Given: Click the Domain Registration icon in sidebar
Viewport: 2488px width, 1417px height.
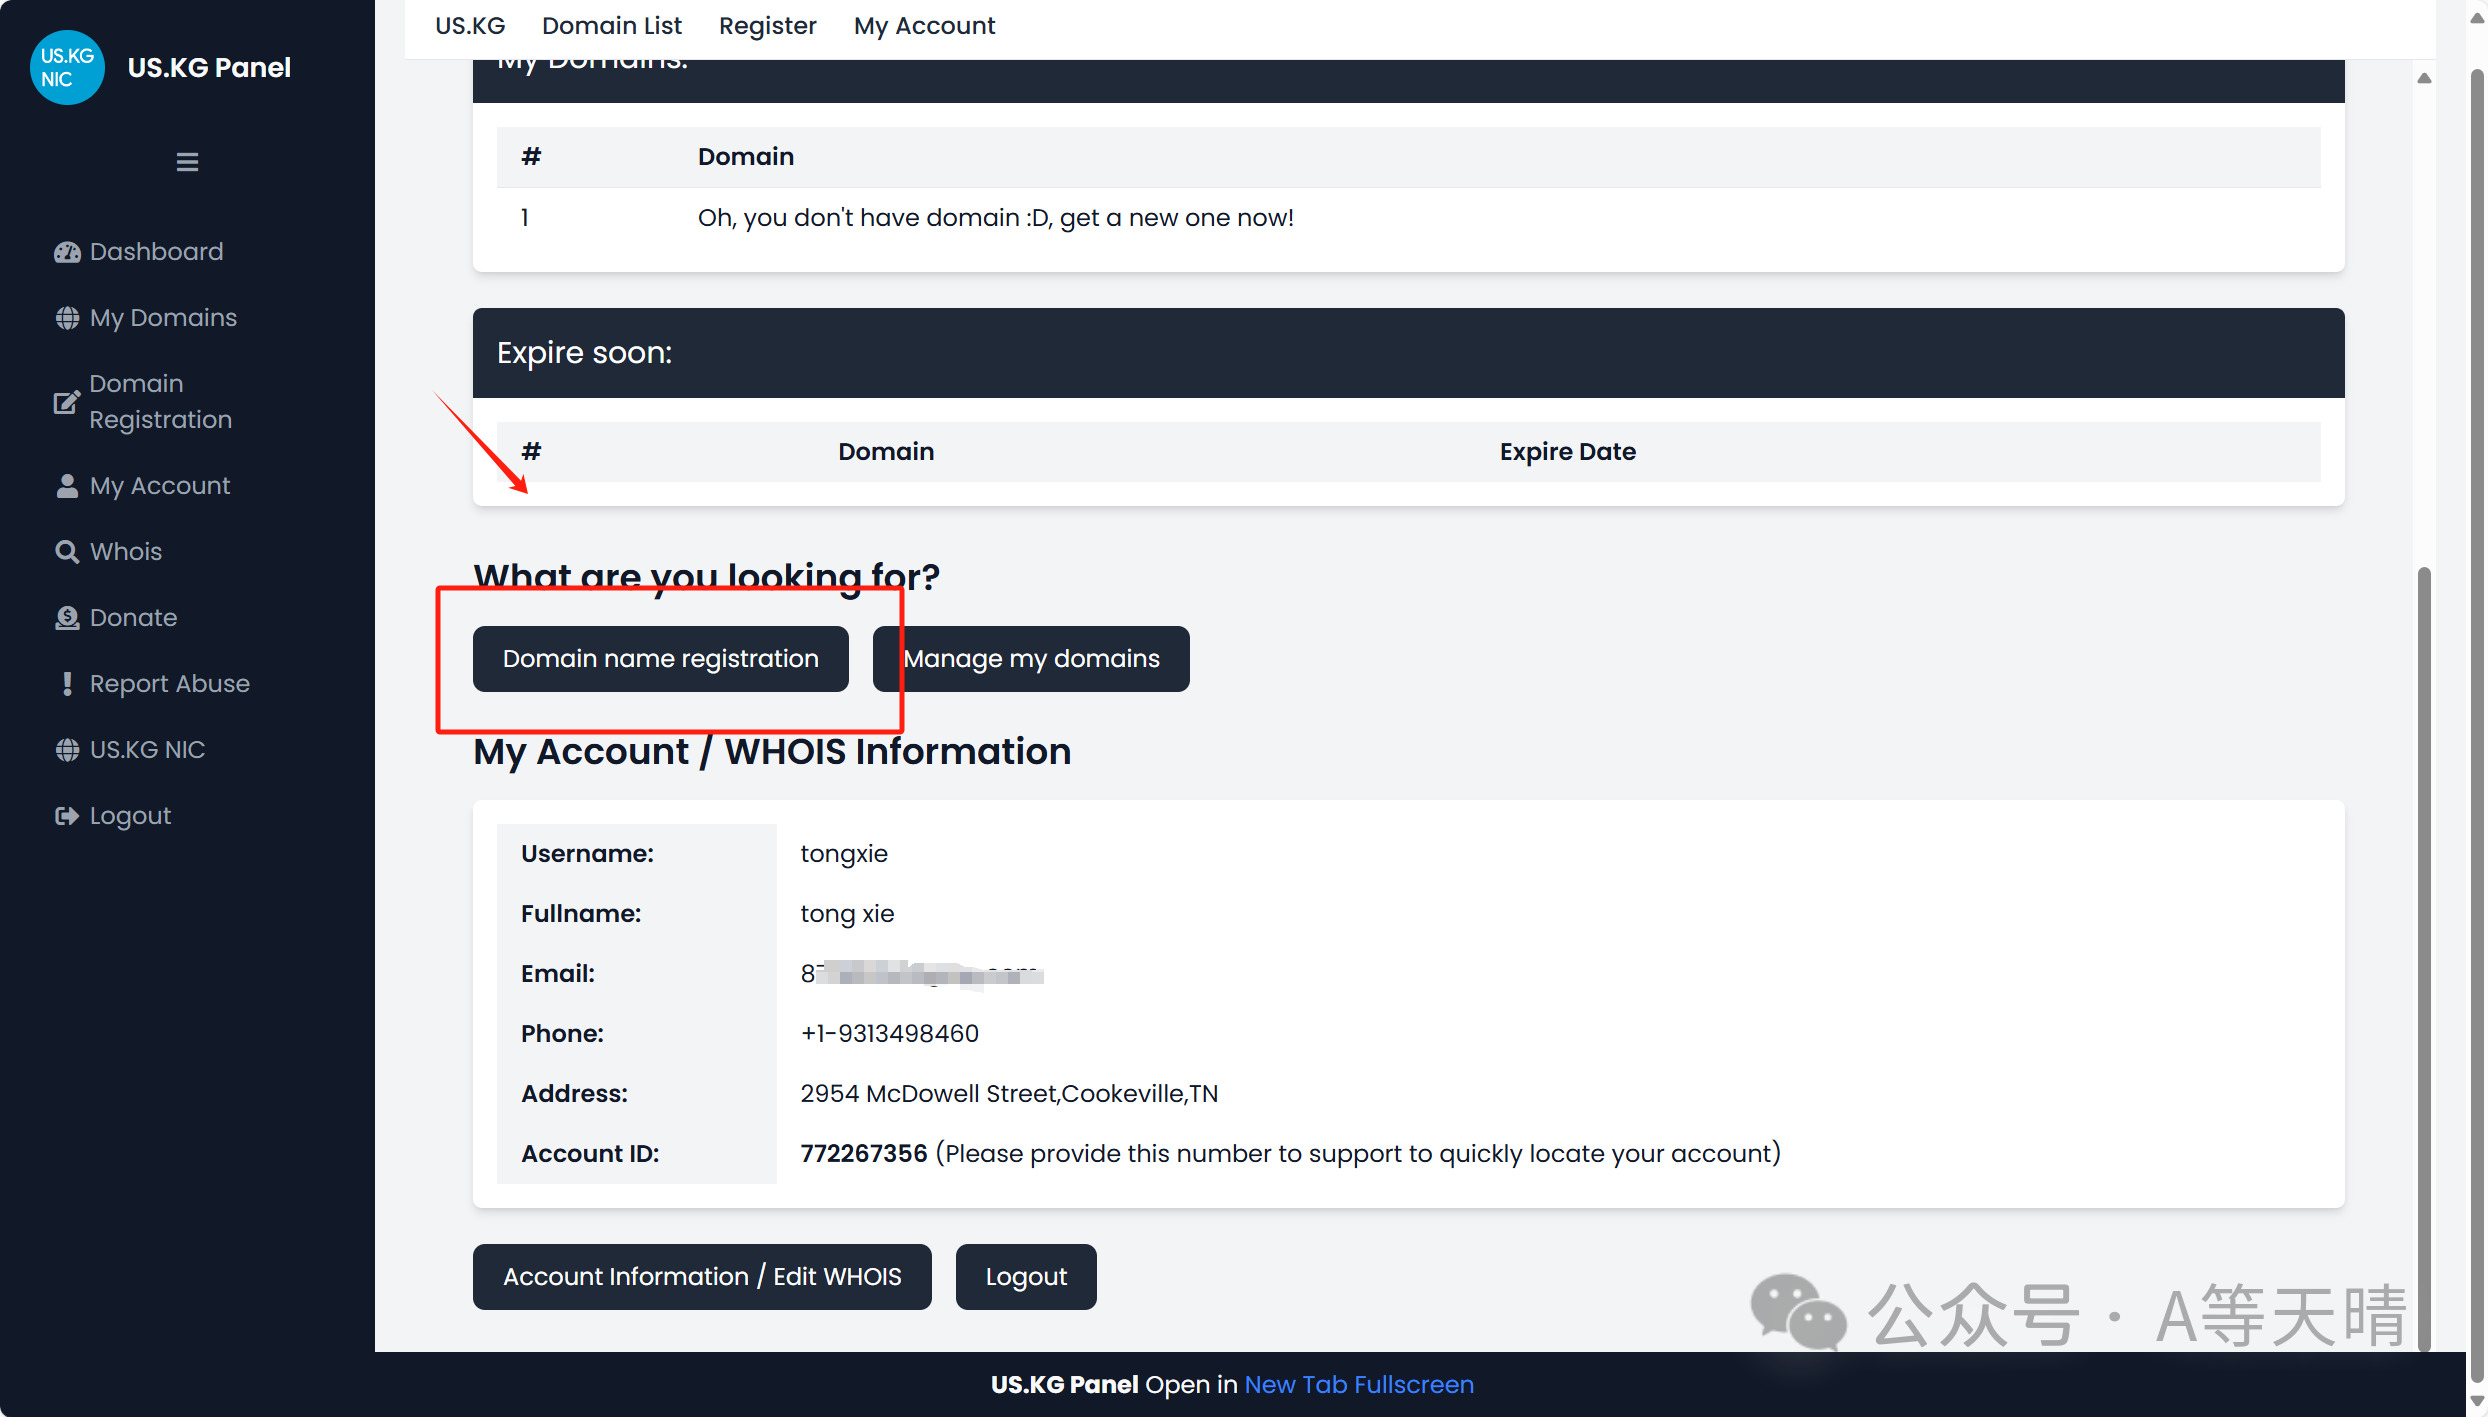Looking at the screenshot, I should point(67,398).
